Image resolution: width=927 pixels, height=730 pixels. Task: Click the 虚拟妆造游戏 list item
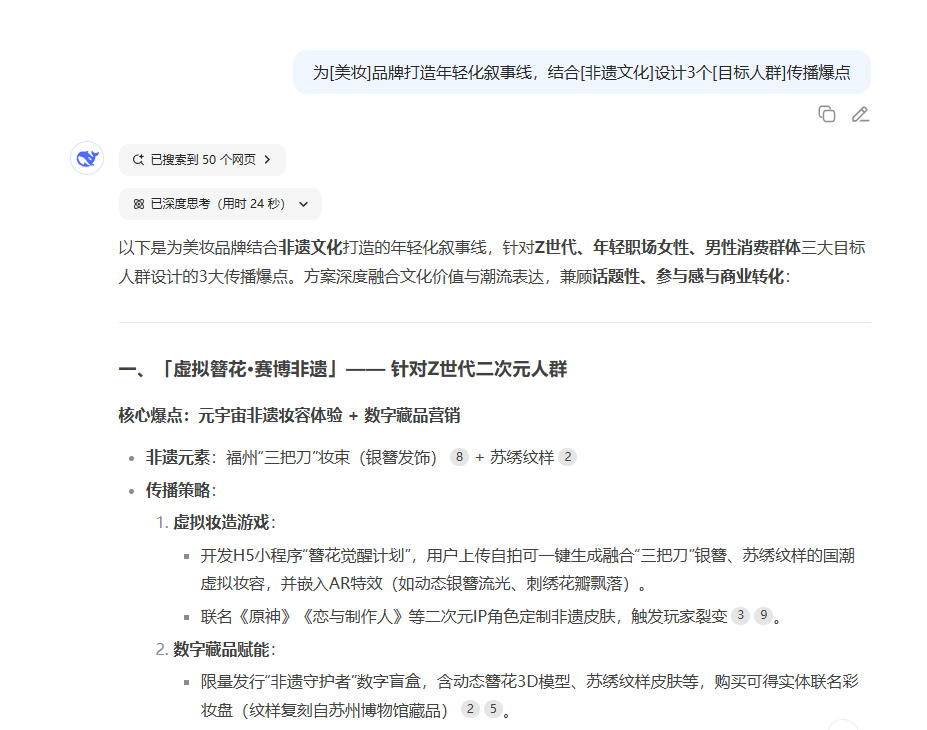pos(222,522)
